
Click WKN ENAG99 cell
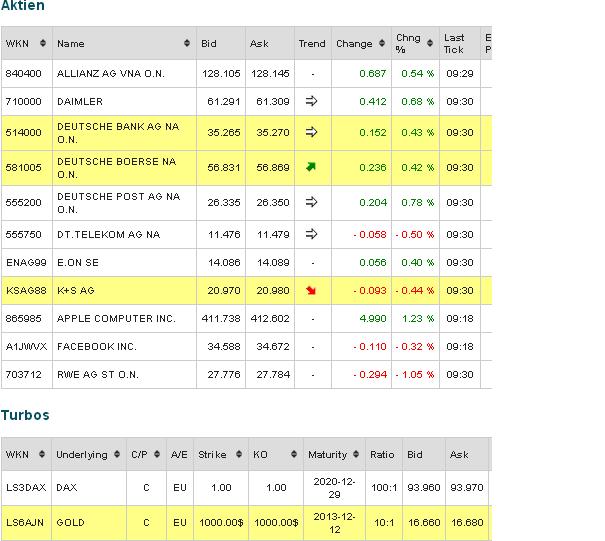26,262
